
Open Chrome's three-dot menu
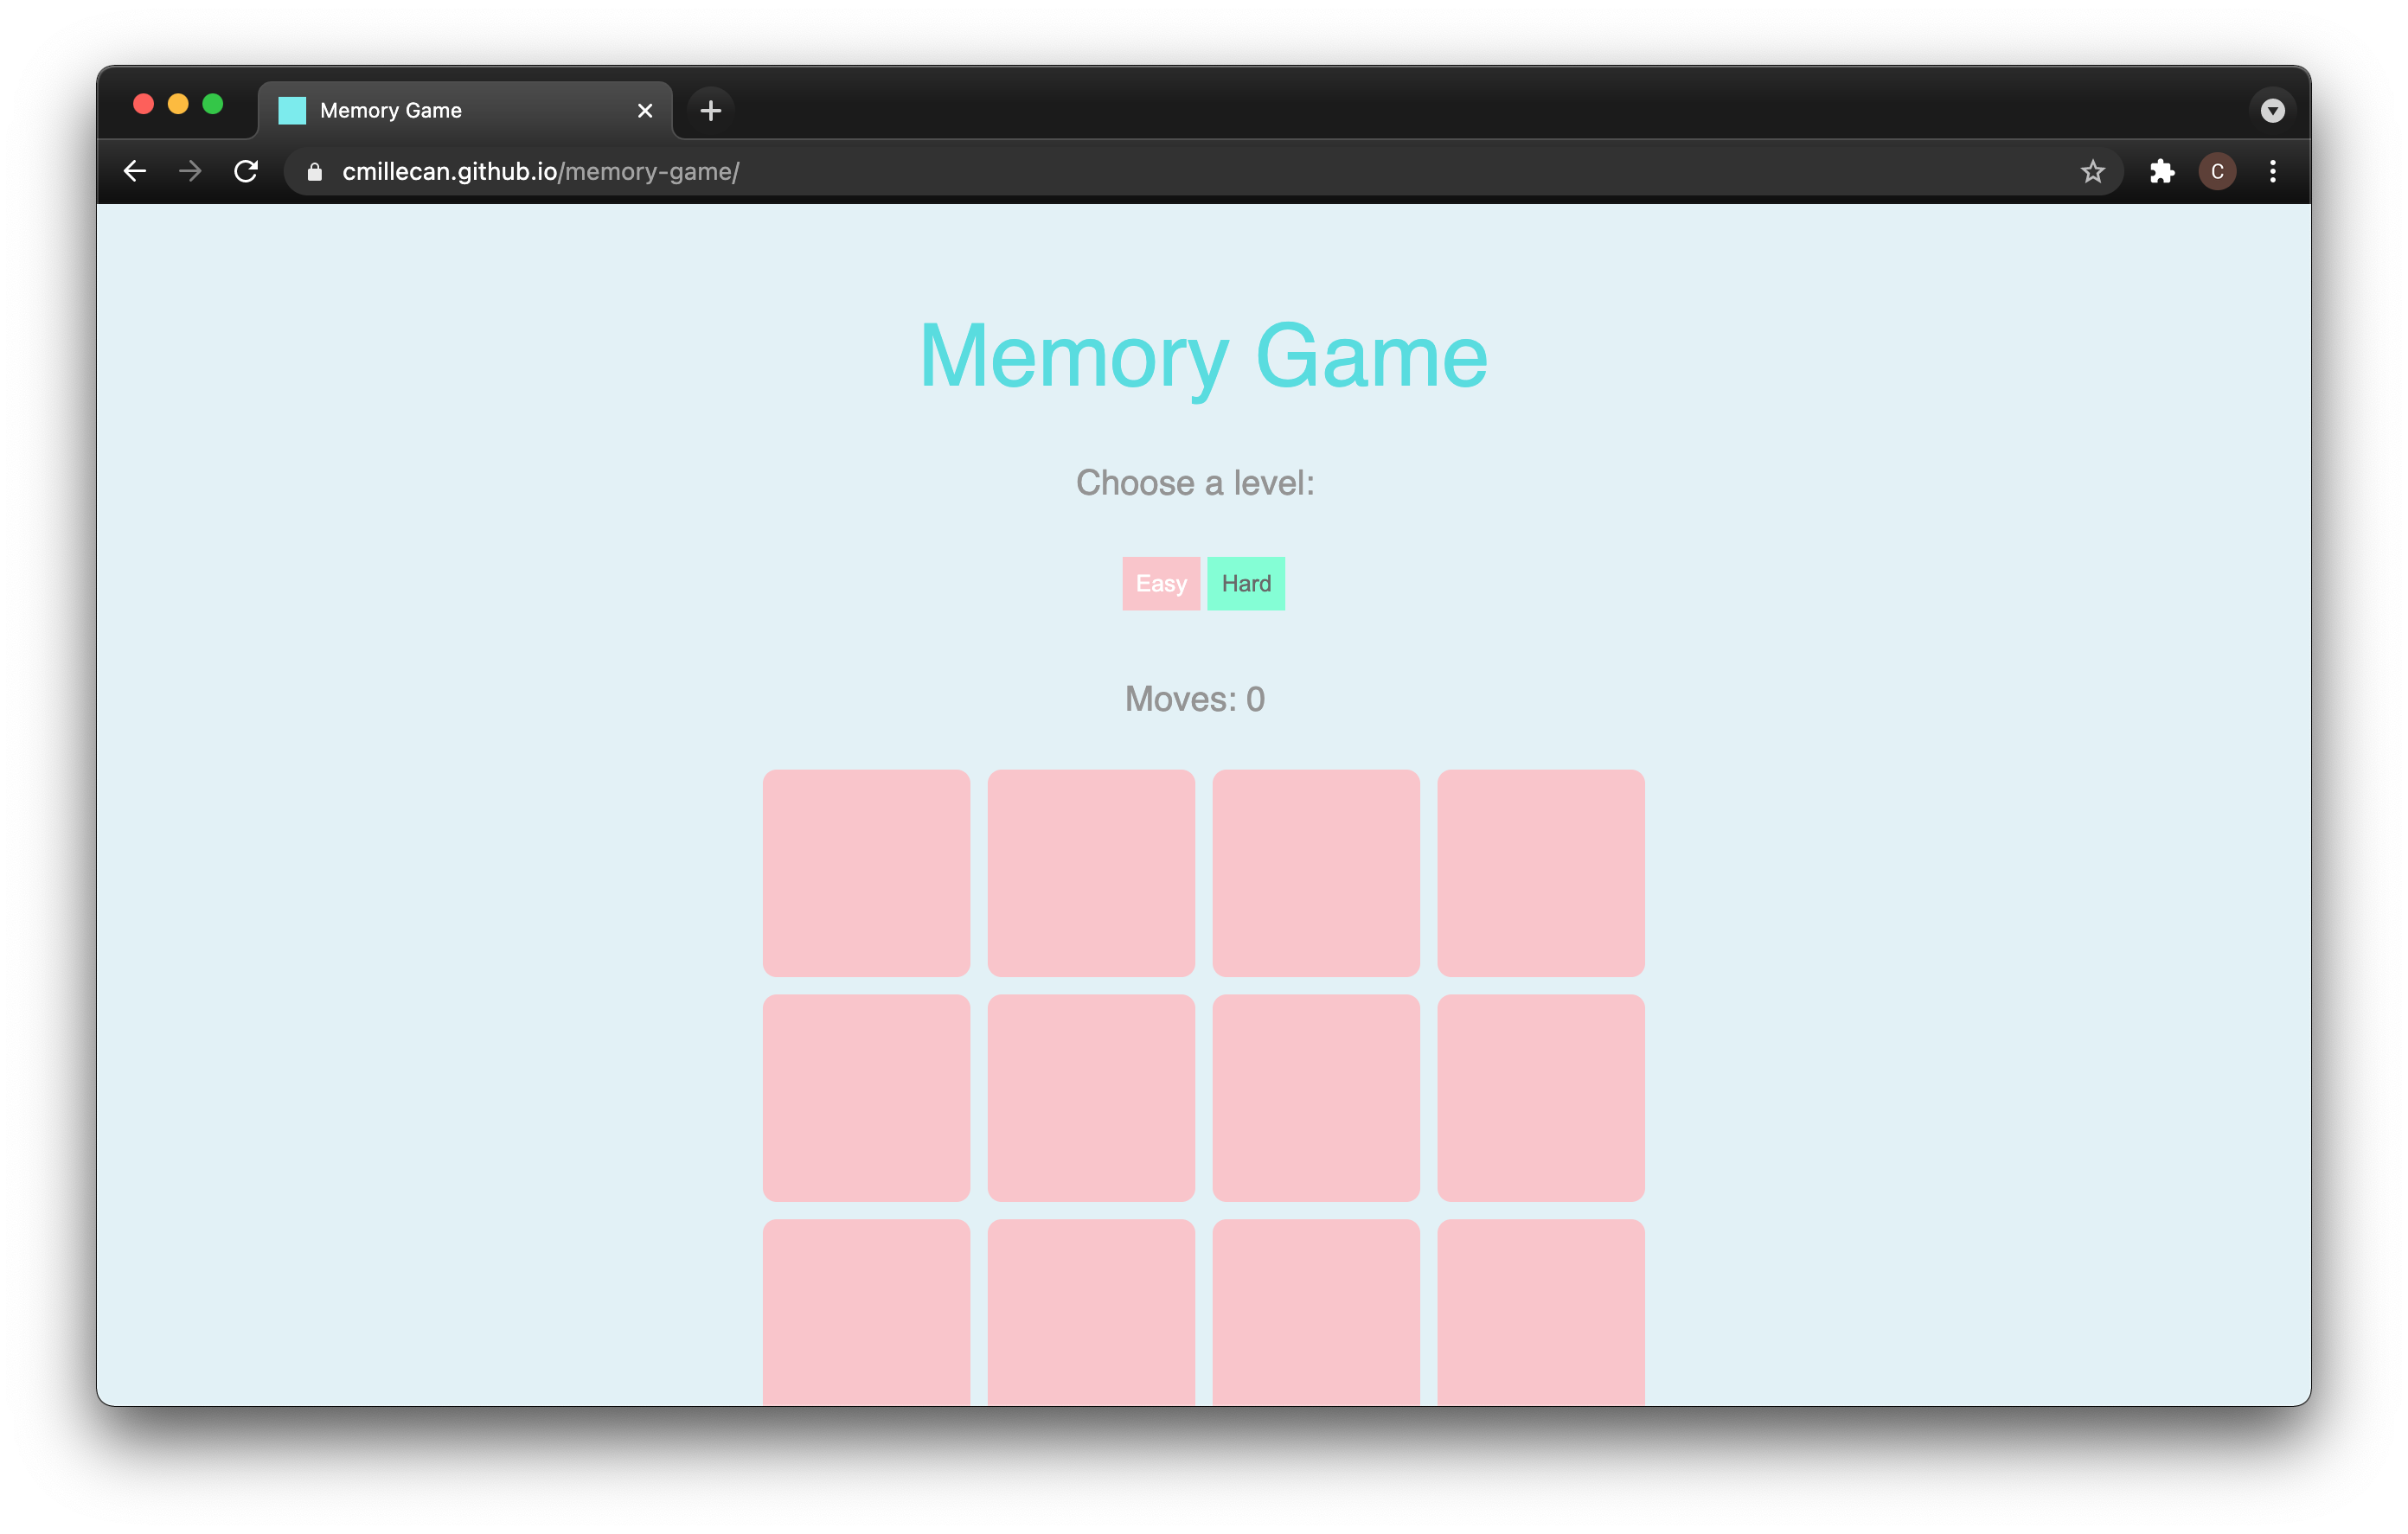coord(2273,171)
